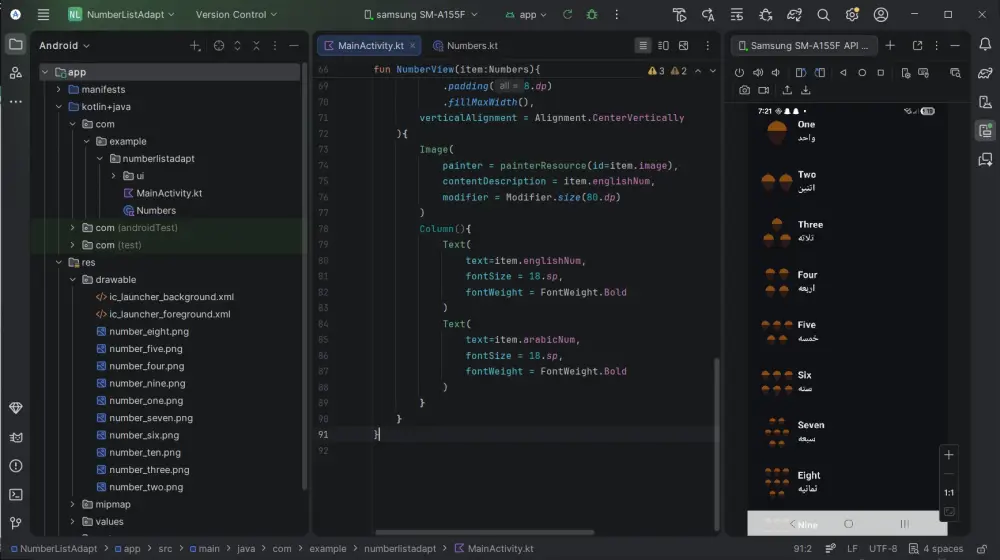Open the Logcat tool window

tap(15, 437)
